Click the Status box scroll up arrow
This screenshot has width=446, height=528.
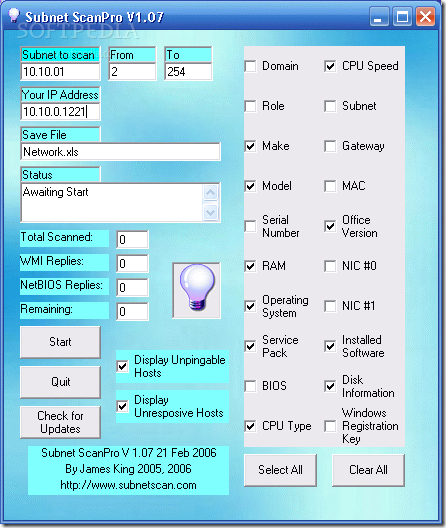[x=211, y=193]
